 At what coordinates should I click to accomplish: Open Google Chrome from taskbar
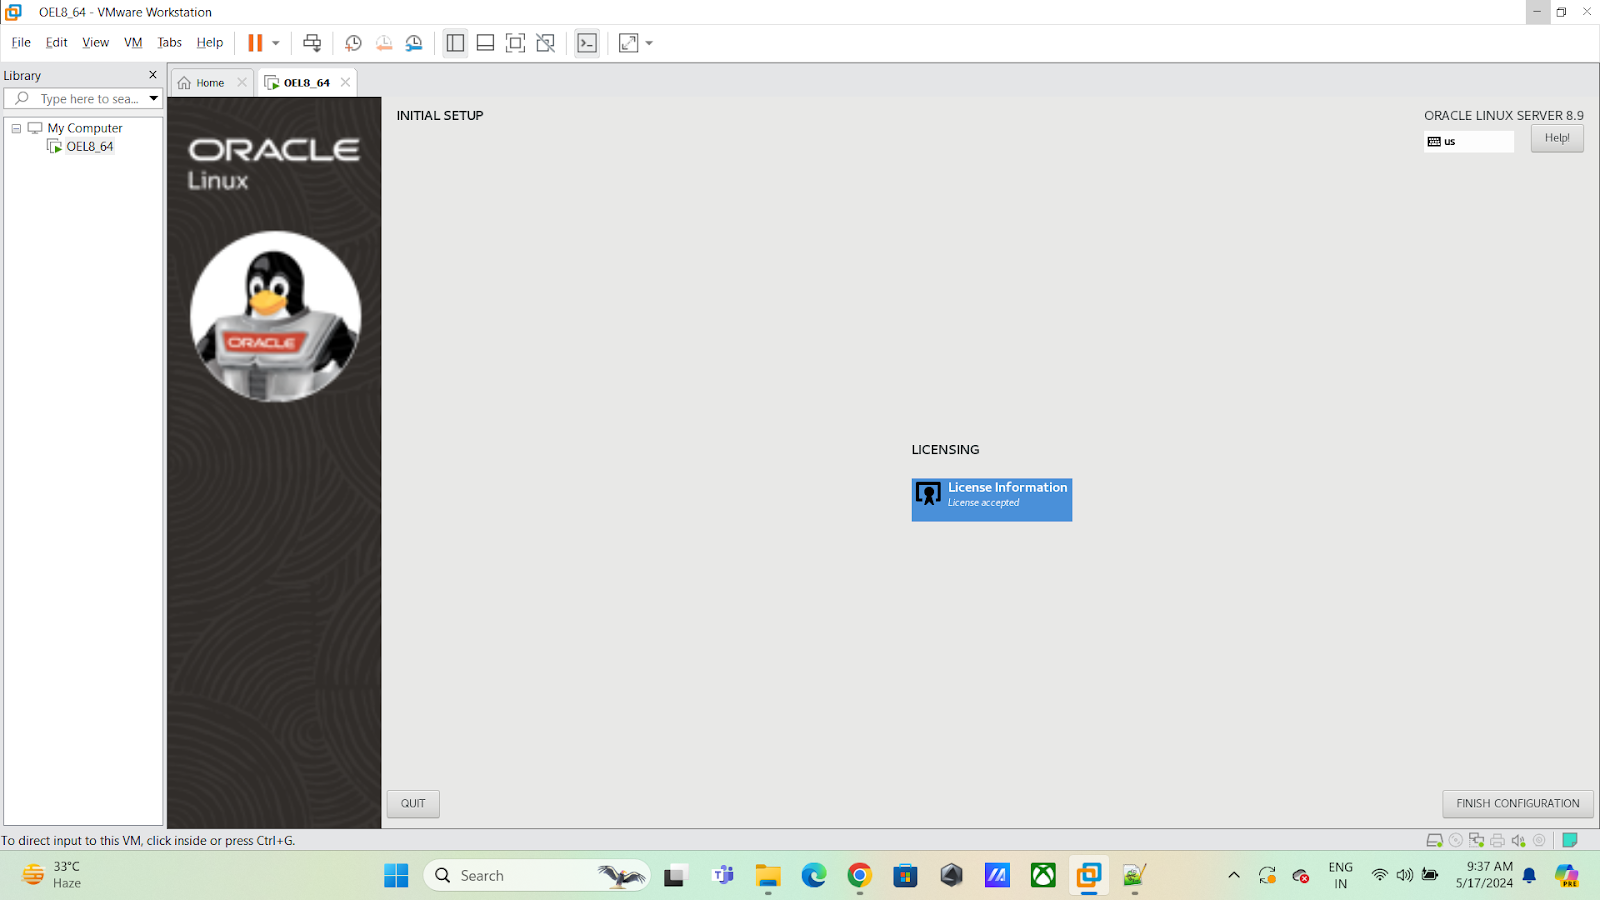coord(860,876)
